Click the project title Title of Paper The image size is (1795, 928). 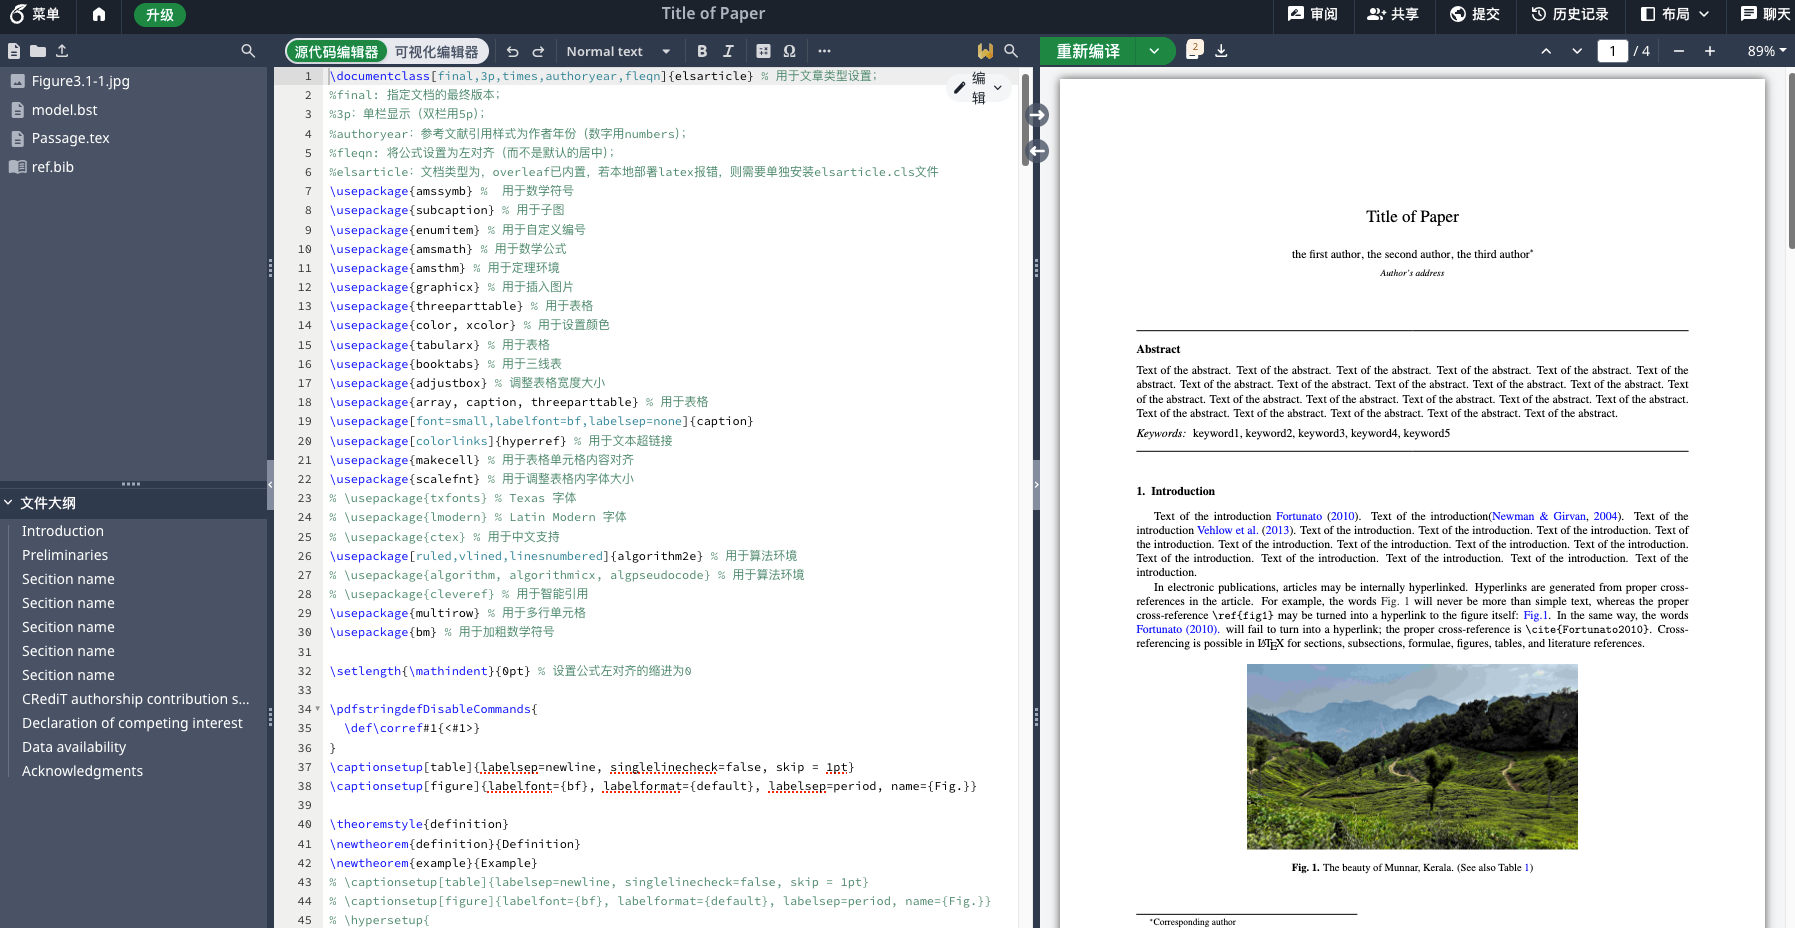click(713, 14)
